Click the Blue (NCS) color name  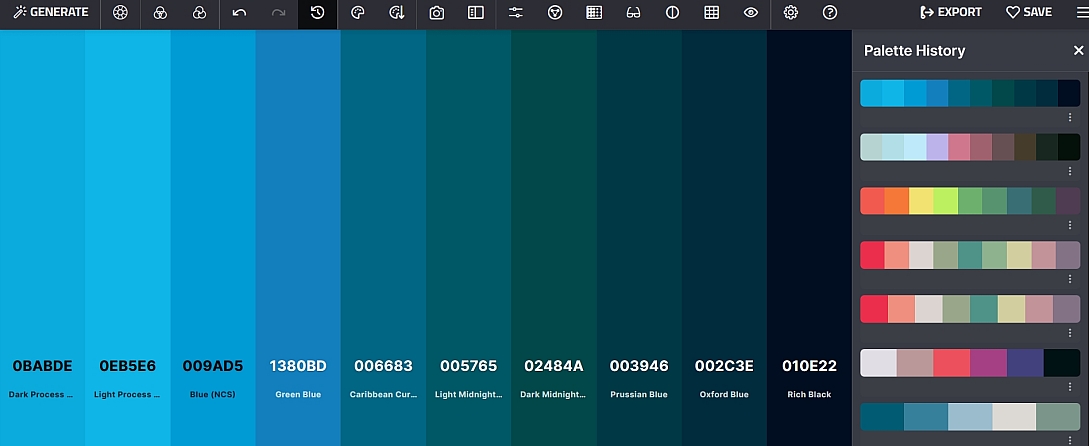tap(213, 395)
